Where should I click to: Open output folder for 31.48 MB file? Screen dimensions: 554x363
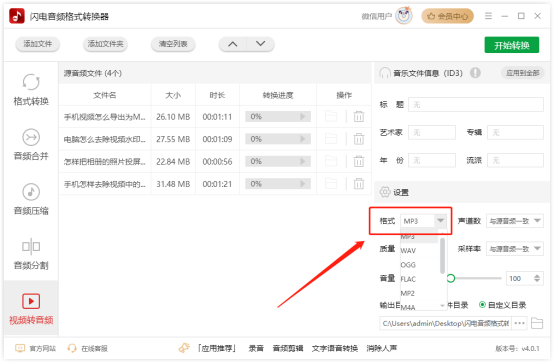point(331,184)
